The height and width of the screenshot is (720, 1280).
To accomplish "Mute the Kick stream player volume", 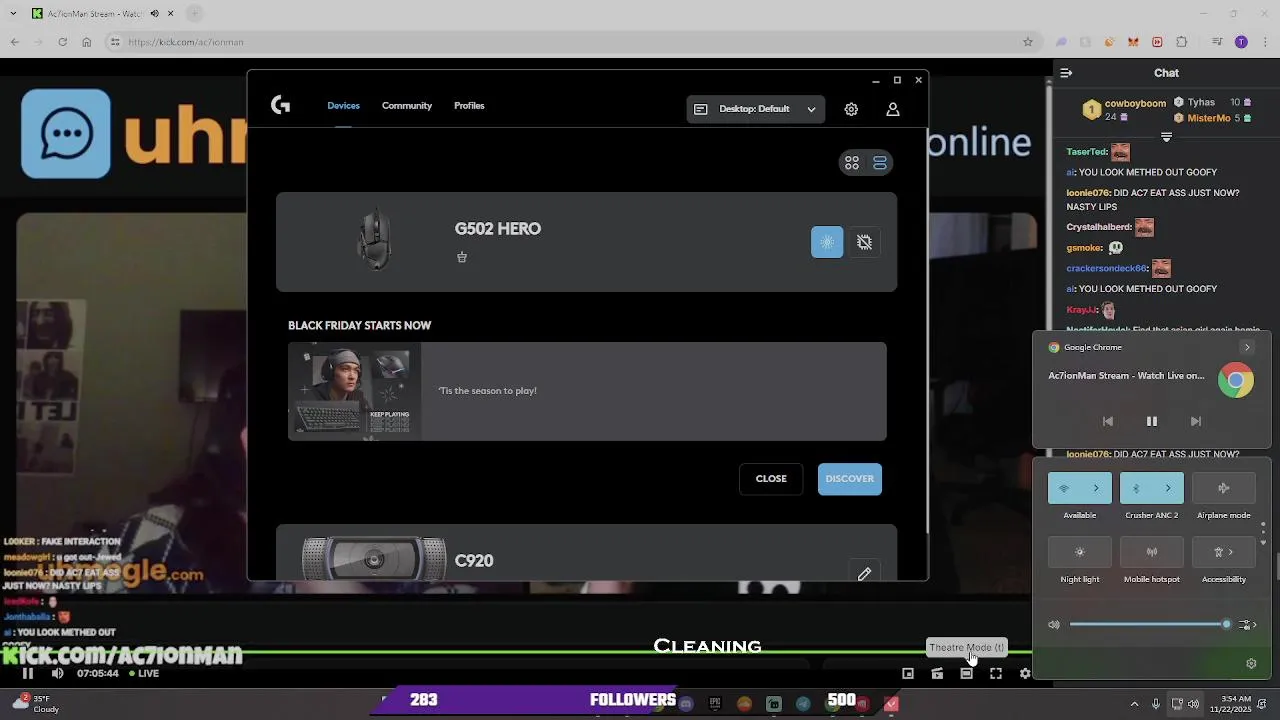I will pyautogui.click(x=57, y=673).
